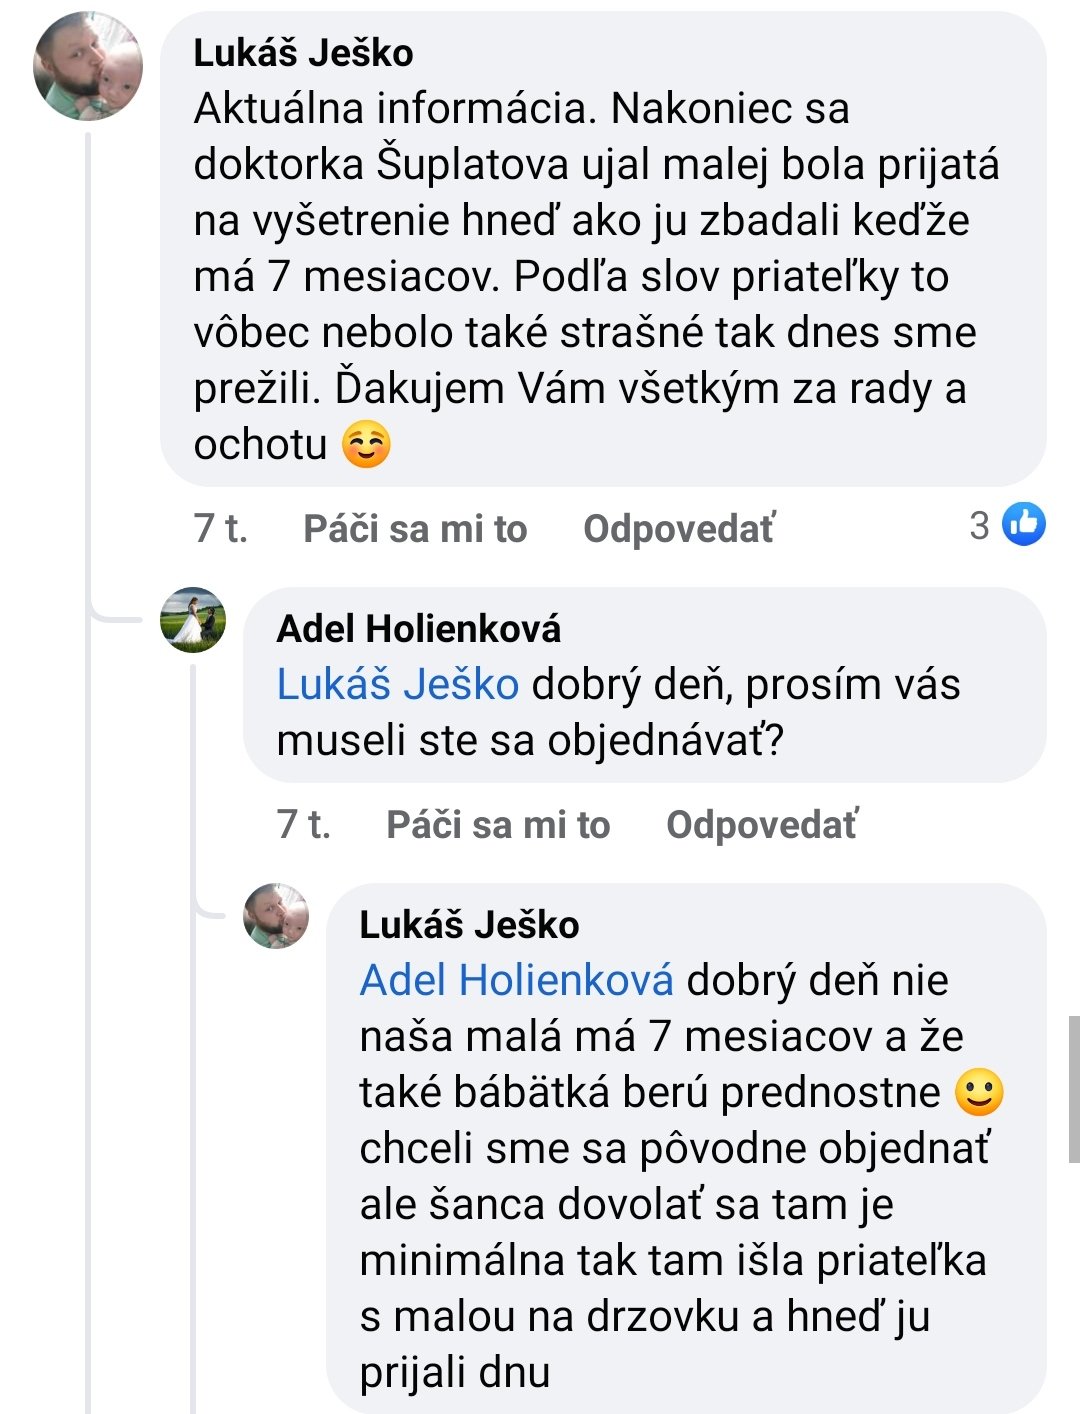
Task: Open Lukáš Ješko's avatar on top comment
Action: tap(88, 67)
